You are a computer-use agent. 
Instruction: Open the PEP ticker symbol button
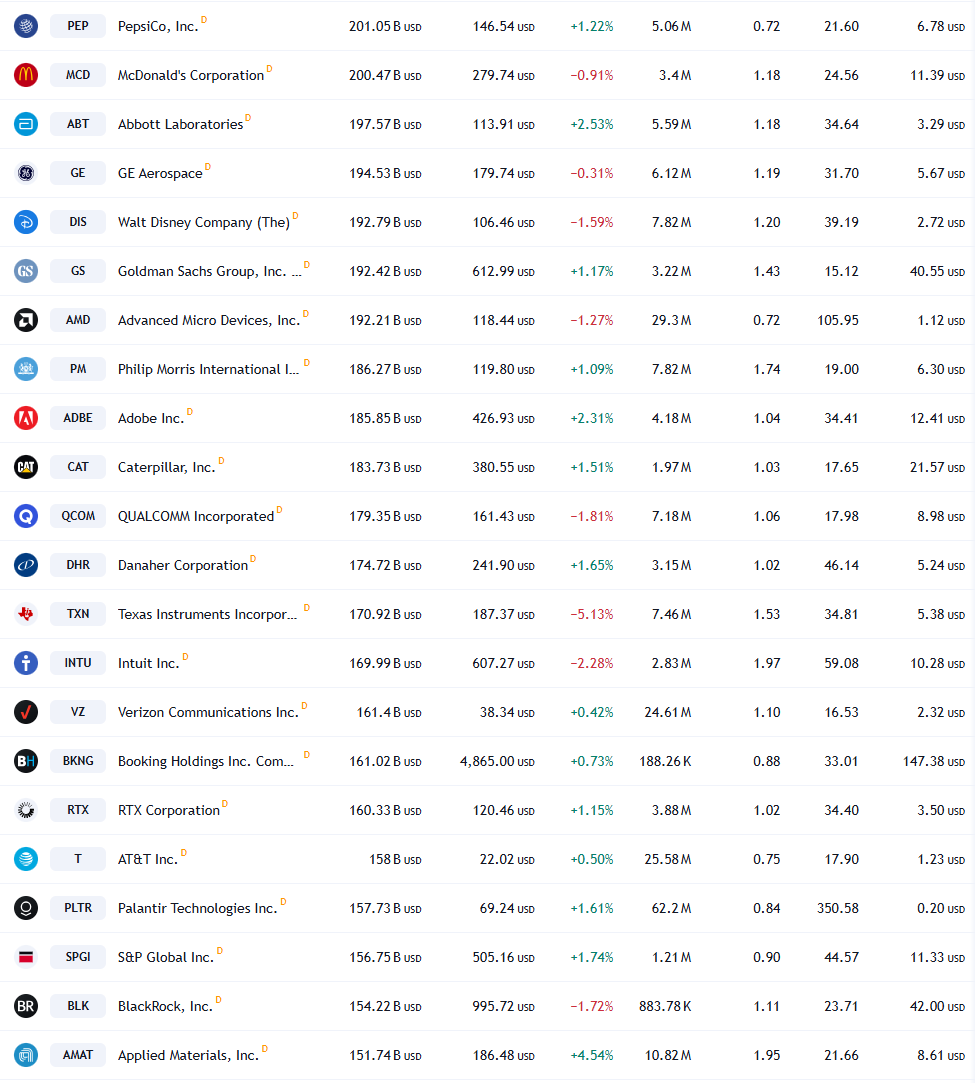78,26
